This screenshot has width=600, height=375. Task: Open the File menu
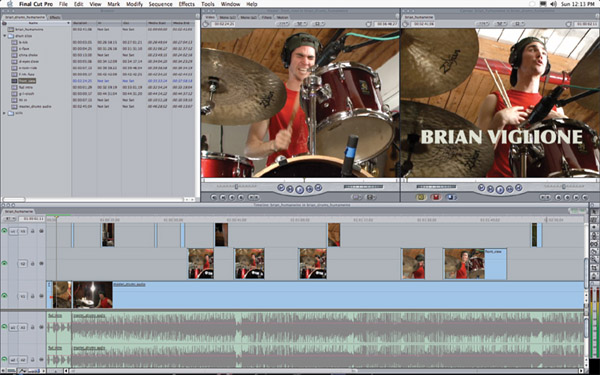[63, 4]
